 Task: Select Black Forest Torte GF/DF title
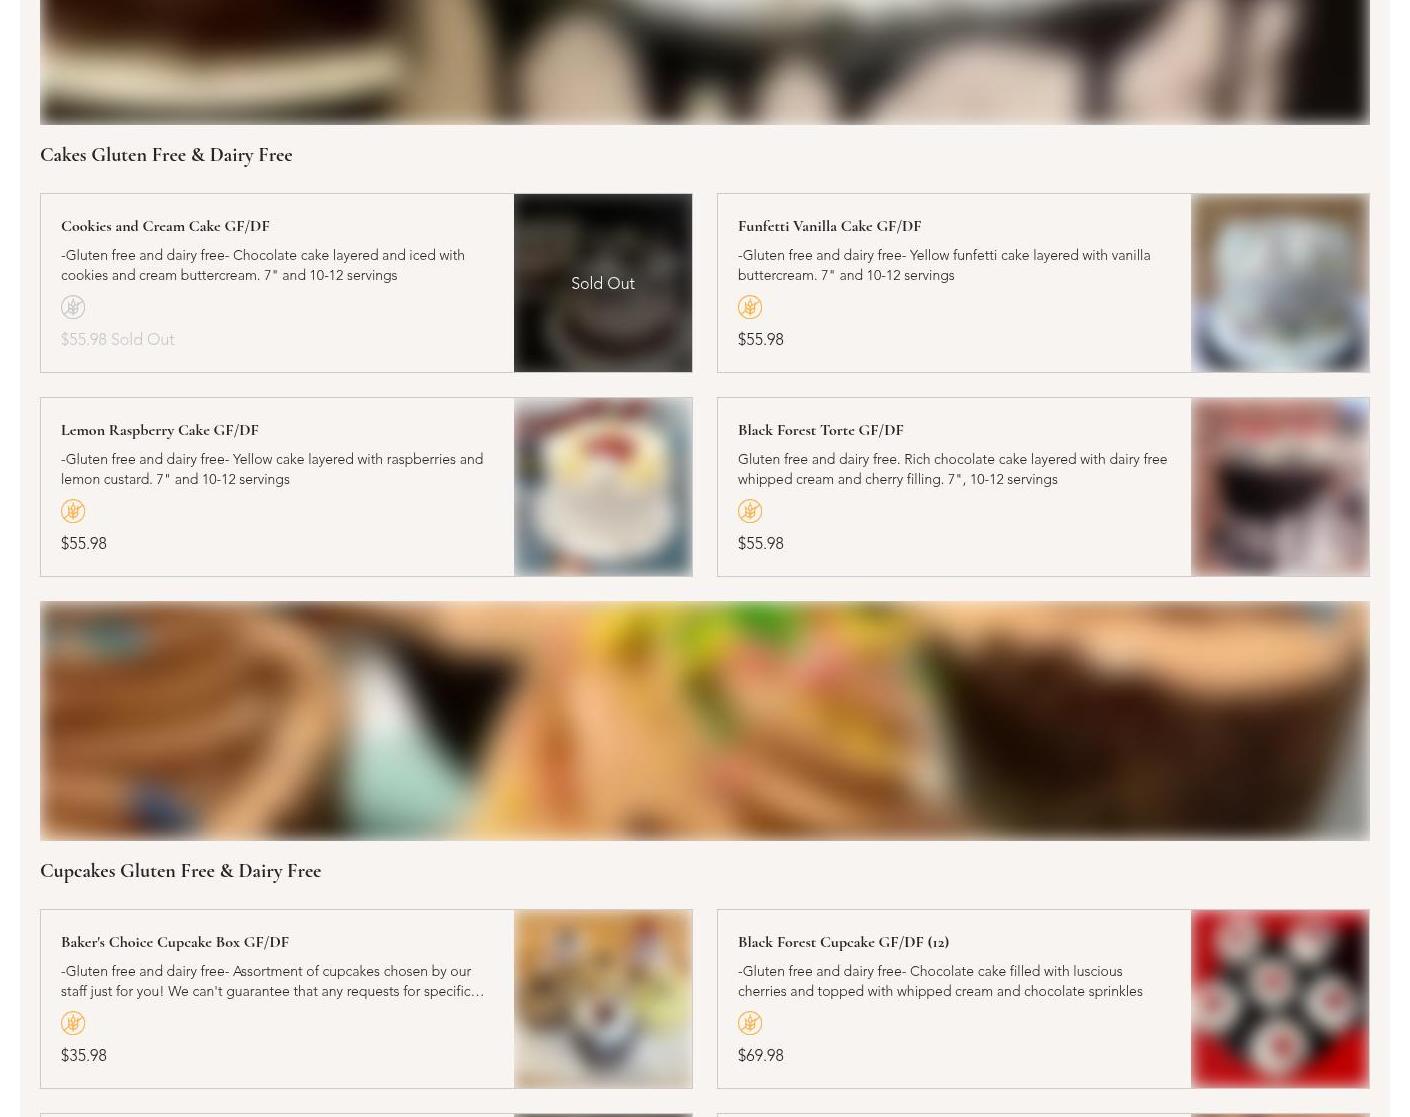pos(820,430)
